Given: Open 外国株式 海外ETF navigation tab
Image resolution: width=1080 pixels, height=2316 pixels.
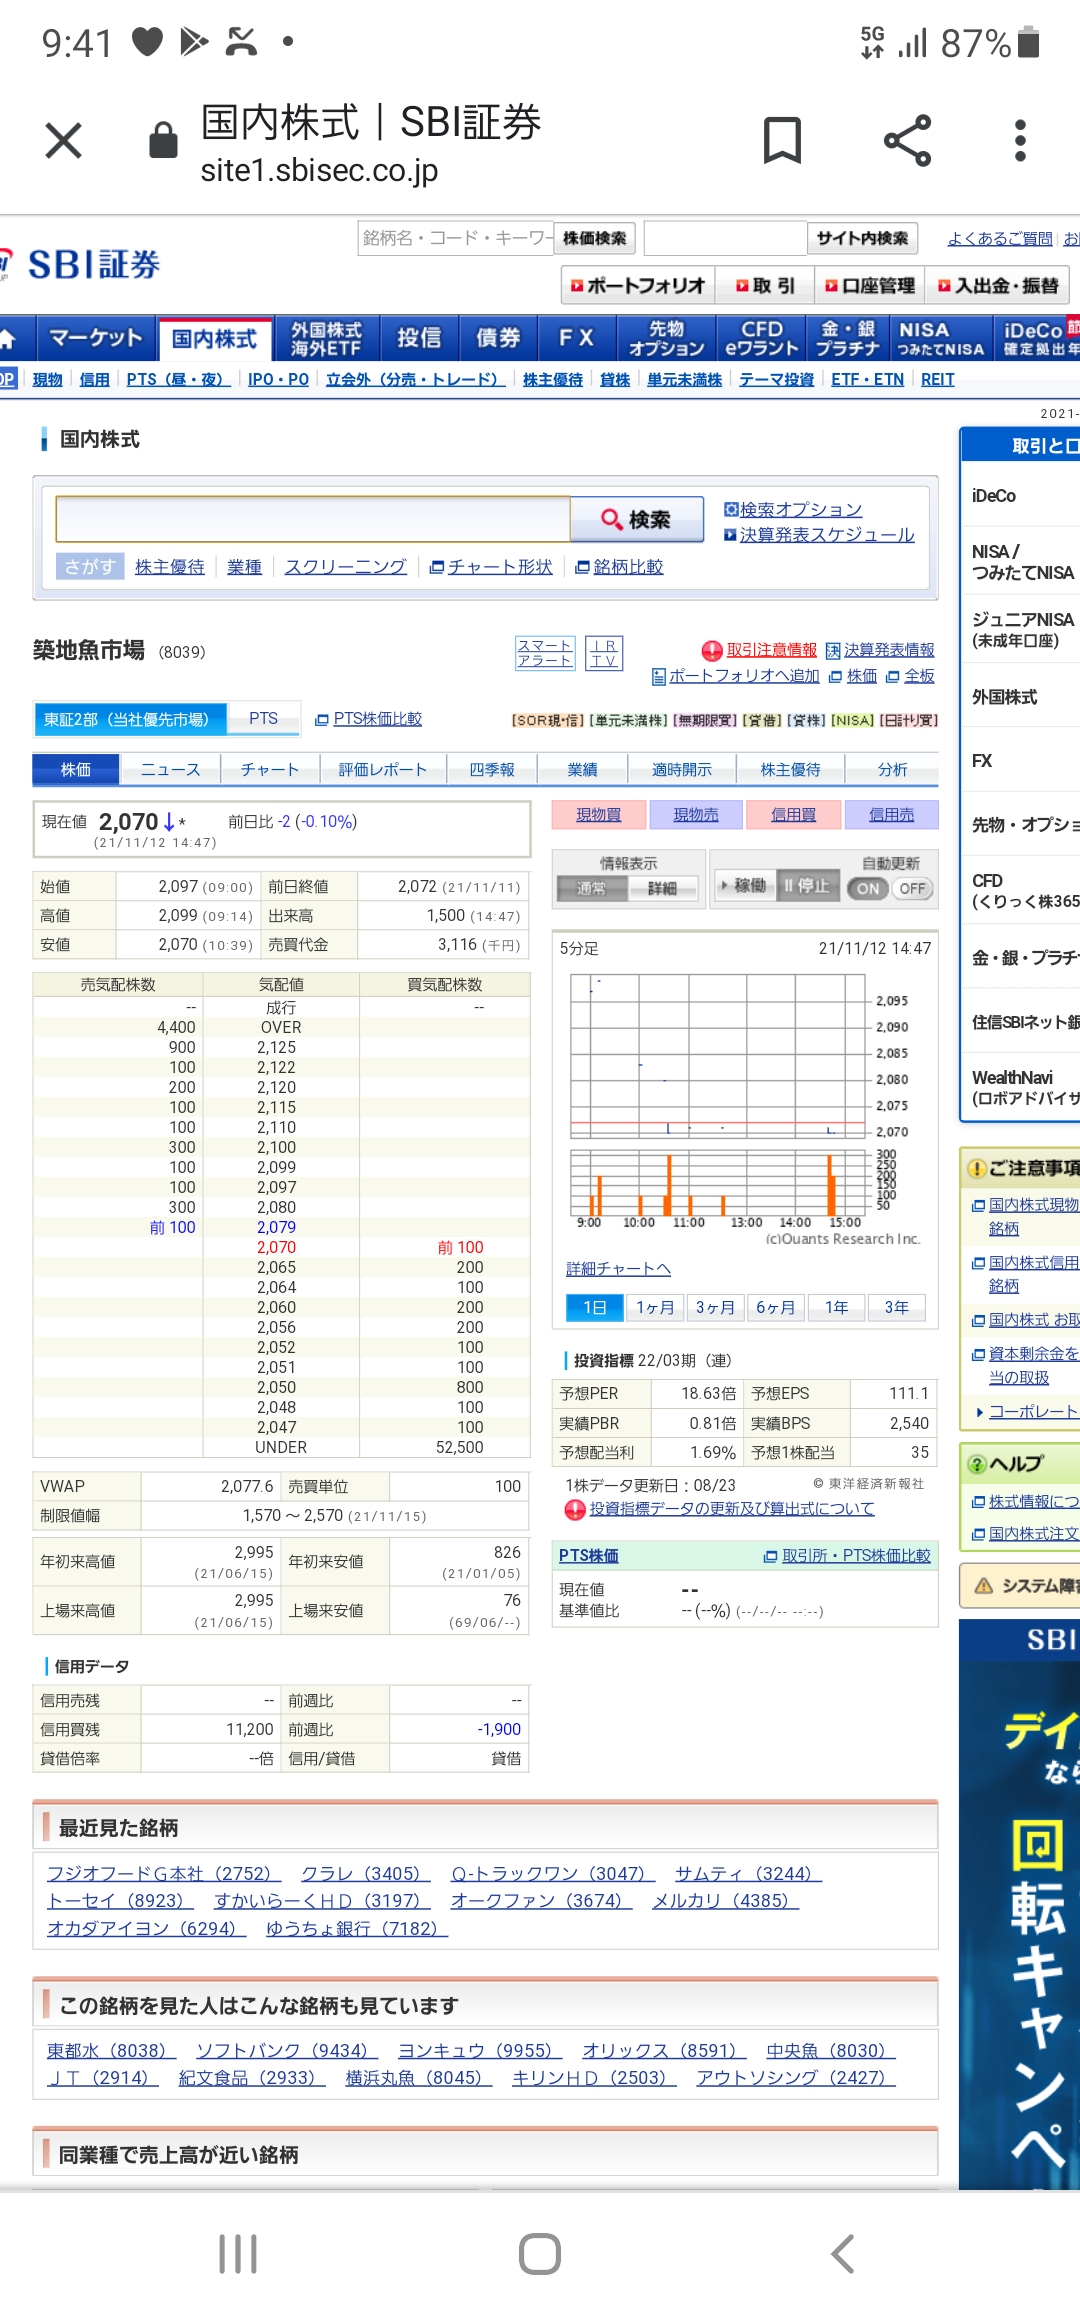Looking at the screenshot, I should (x=326, y=339).
